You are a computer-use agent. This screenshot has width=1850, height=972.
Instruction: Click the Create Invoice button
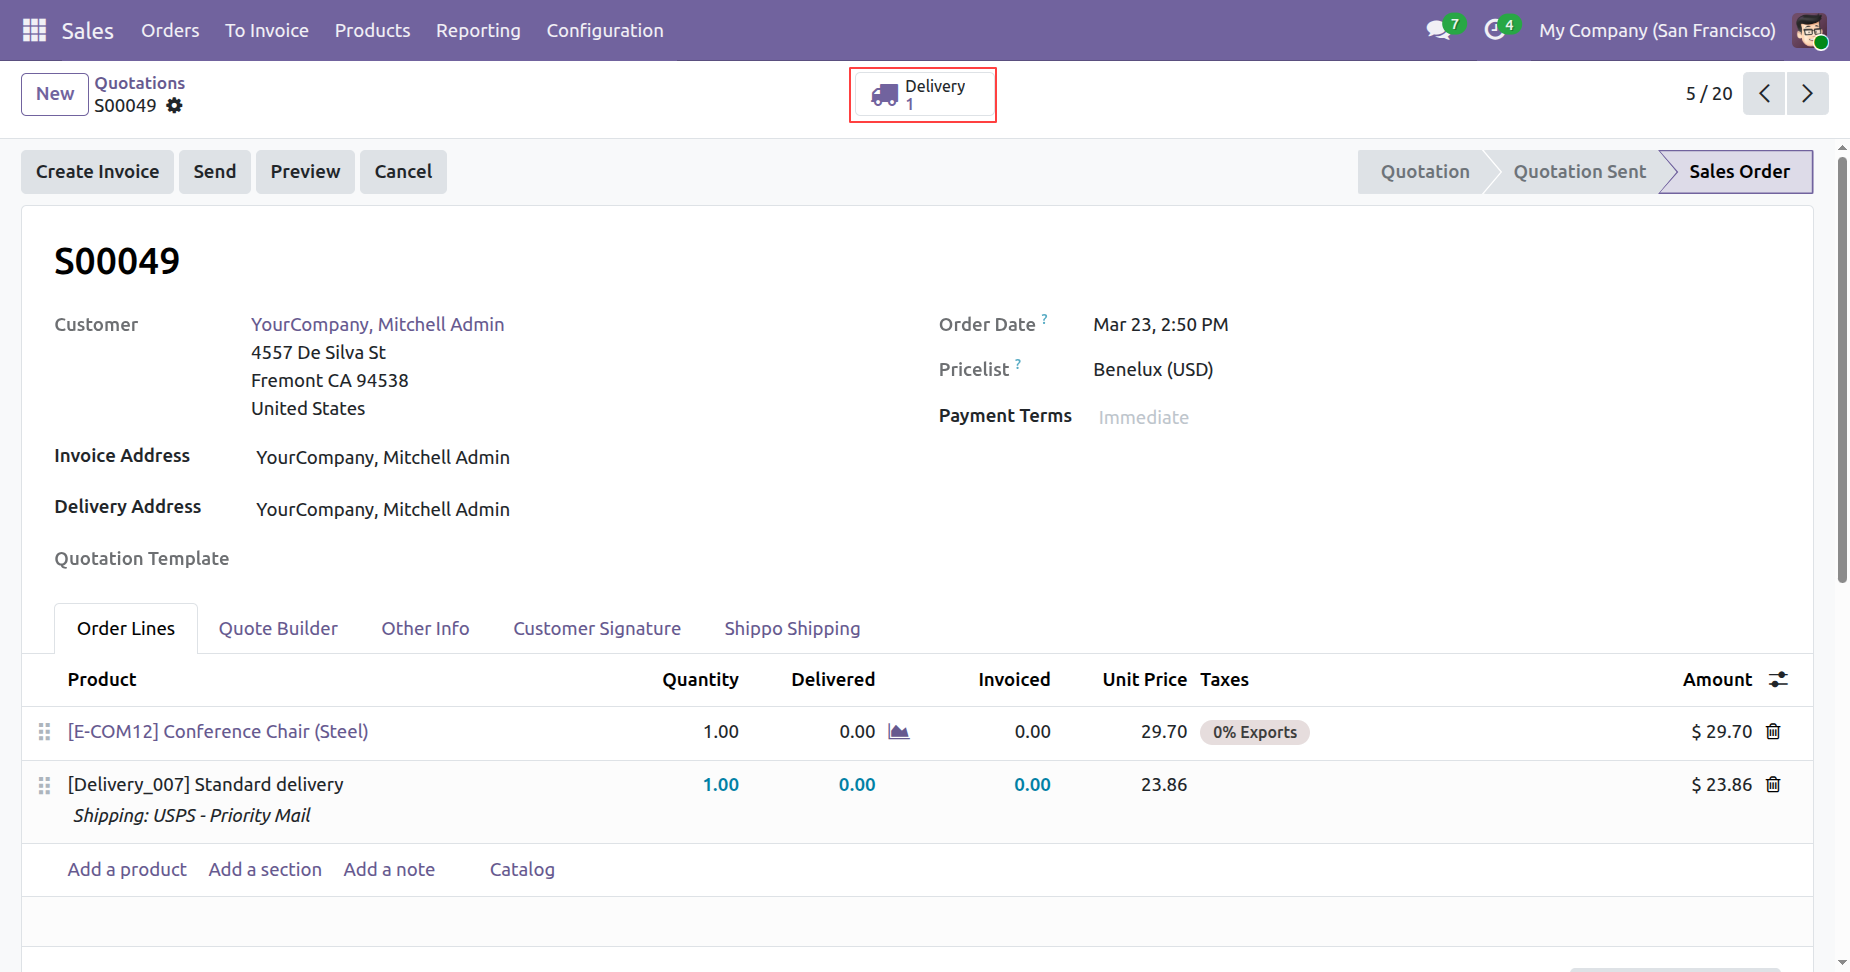97,172
